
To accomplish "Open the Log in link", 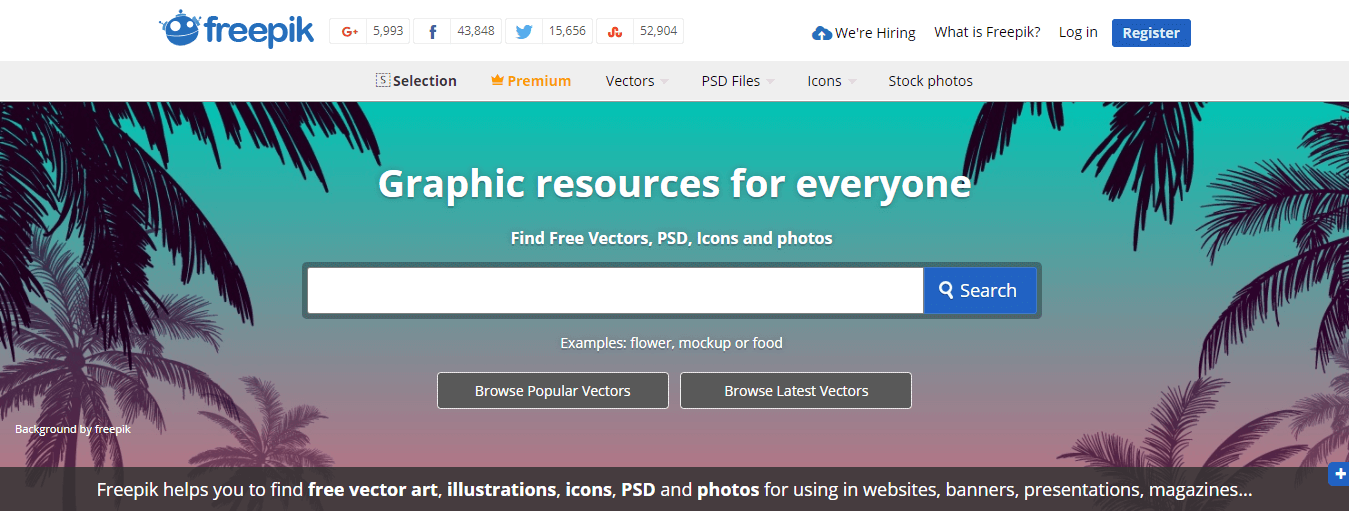I will pyautogui.click(x=1078, y=32).
